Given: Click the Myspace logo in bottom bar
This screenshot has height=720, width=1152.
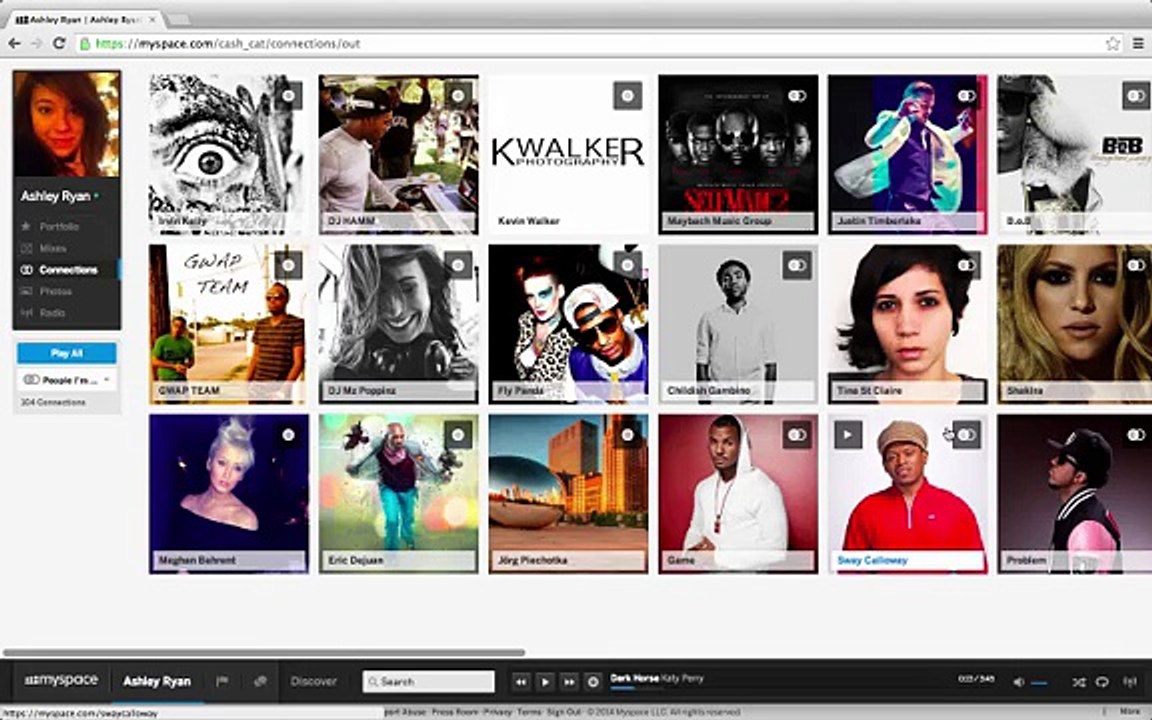Looking at the screenshot, I should tap(61, 680).
